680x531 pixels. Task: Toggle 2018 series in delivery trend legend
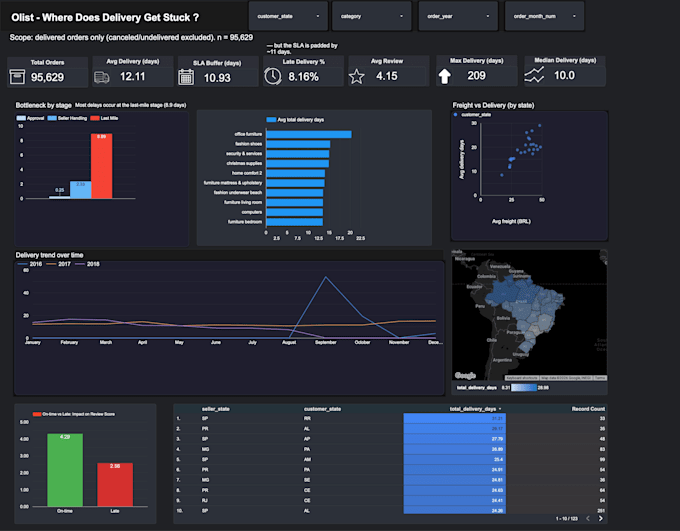point(87,264)
